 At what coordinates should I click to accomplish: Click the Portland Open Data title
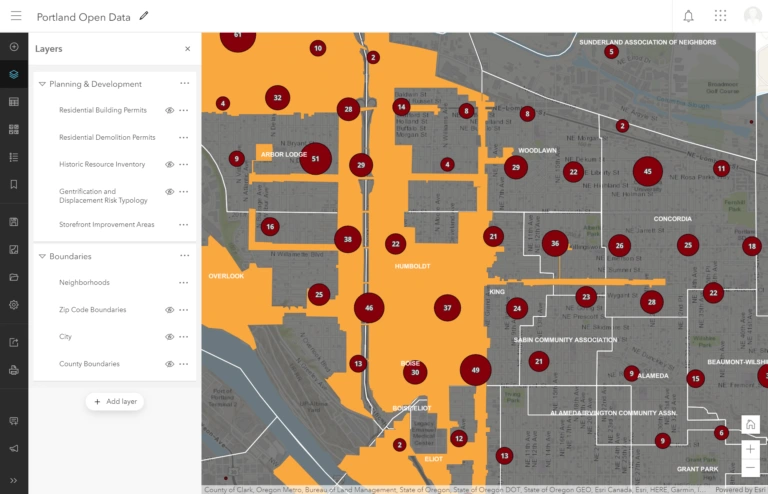(x=84, y=17)
